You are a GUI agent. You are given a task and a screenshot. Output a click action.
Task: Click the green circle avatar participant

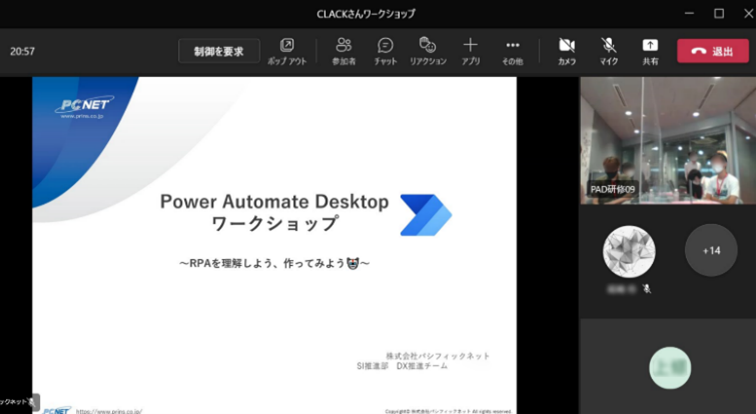point(670,368)
